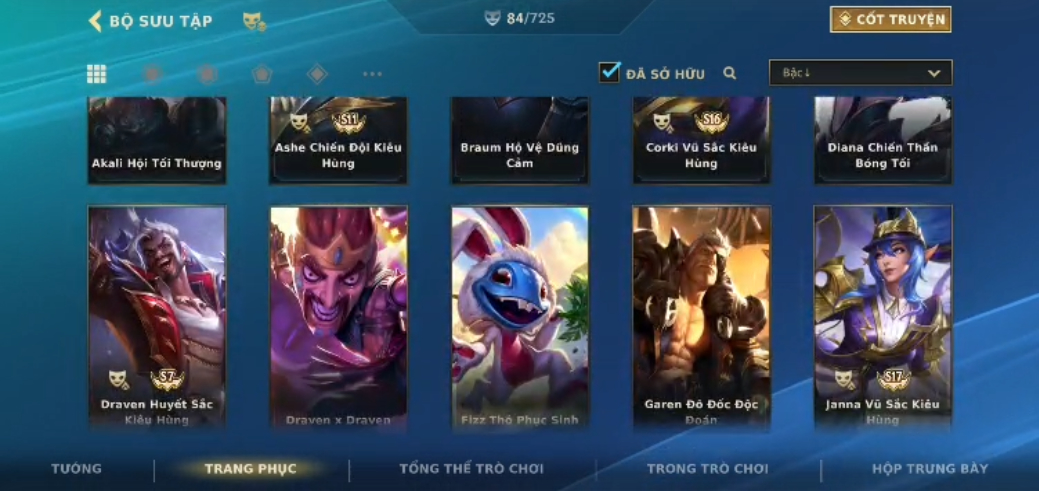The height and width of the screenshot is (491, 1039).
Task: Click the mask icon next to 84/725 counter
Action: [x=492, y=18]
